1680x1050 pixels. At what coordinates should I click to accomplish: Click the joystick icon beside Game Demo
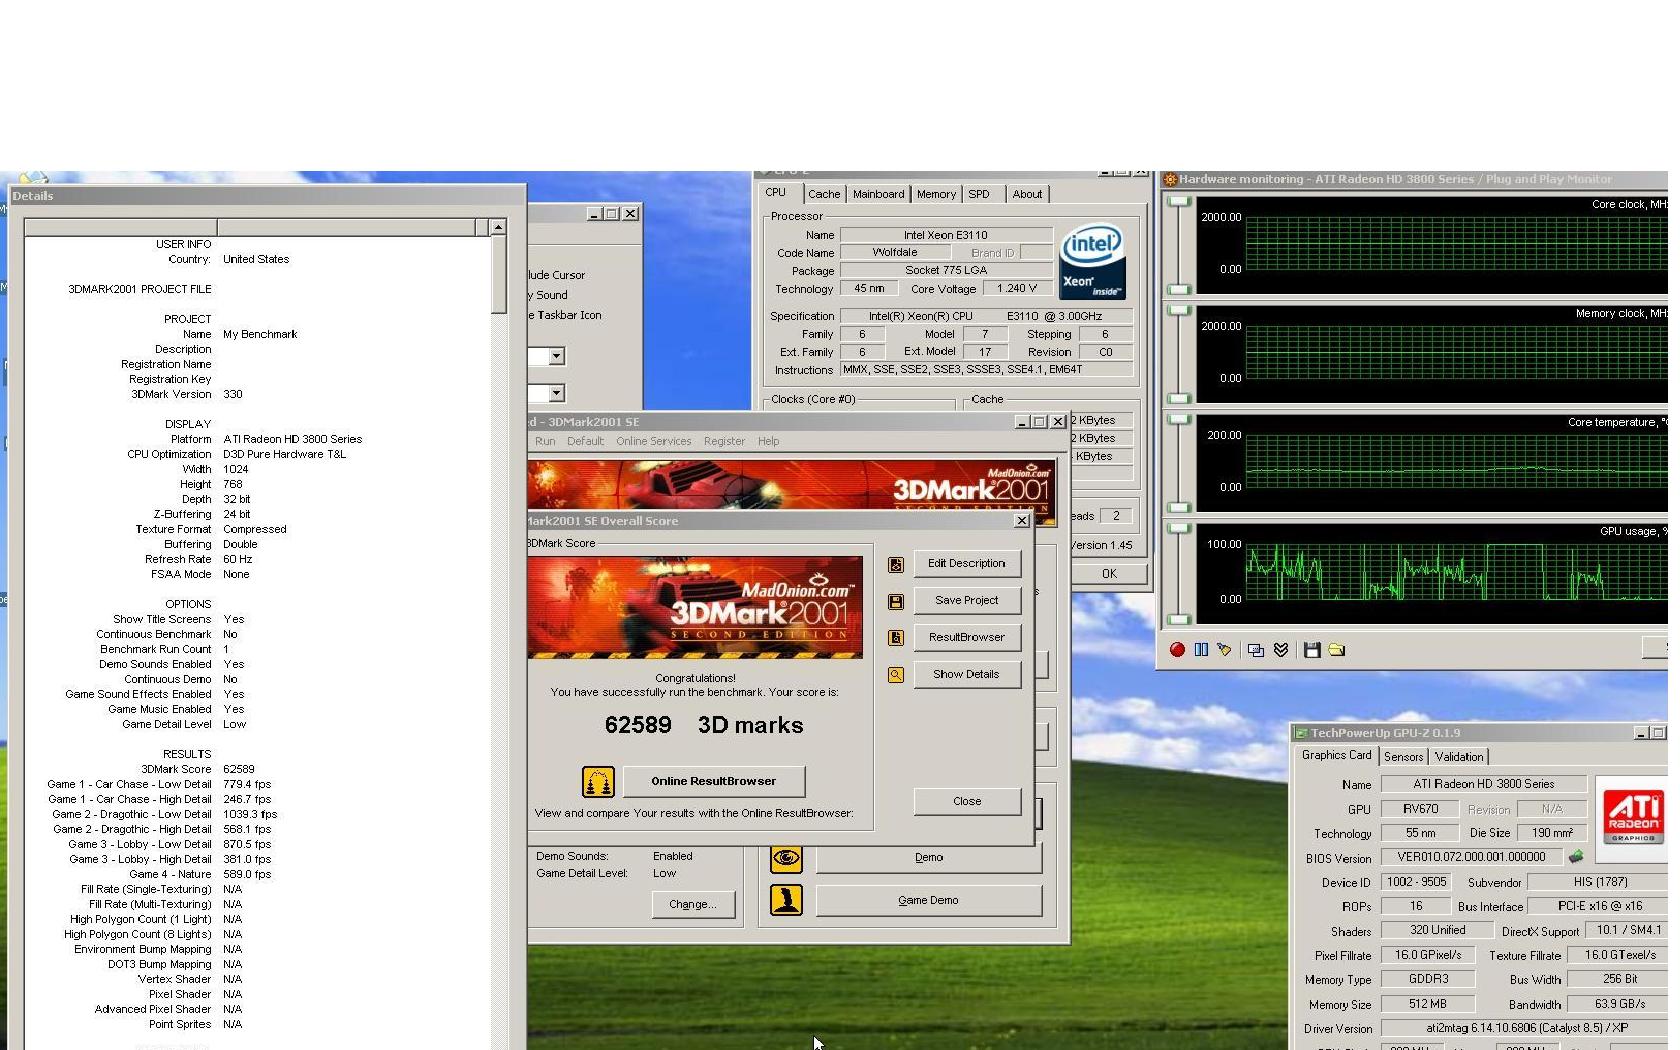pyautogui.click(x=786, y=900)
